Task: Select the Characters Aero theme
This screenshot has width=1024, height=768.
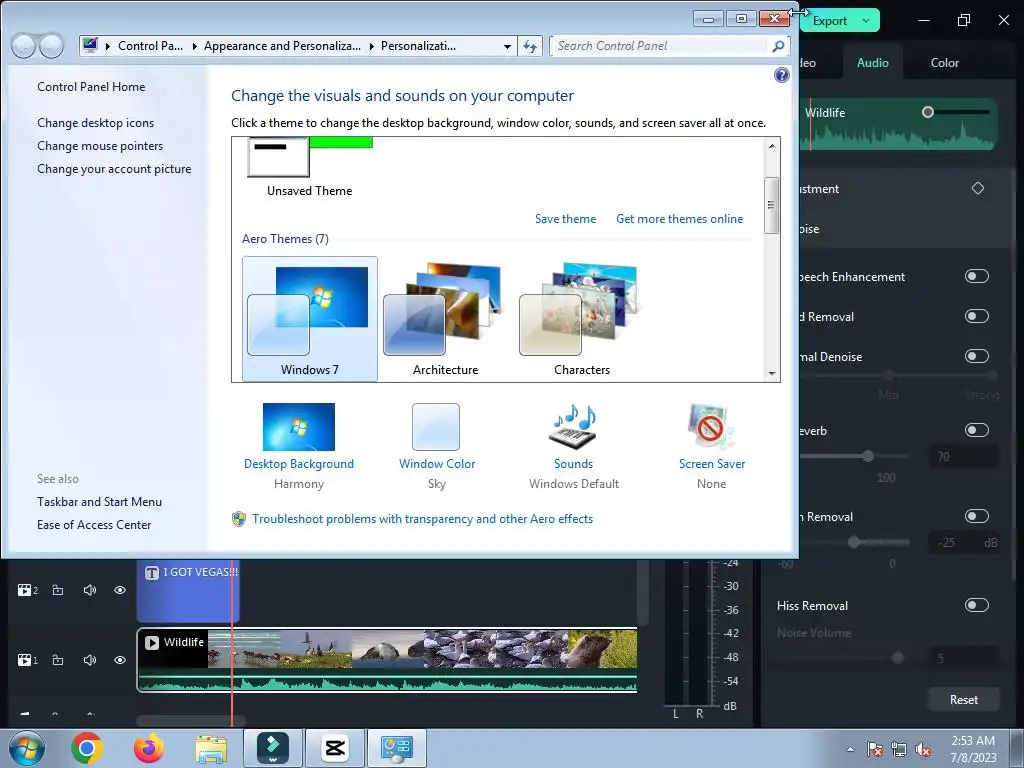Action: (x=581, y=319)
